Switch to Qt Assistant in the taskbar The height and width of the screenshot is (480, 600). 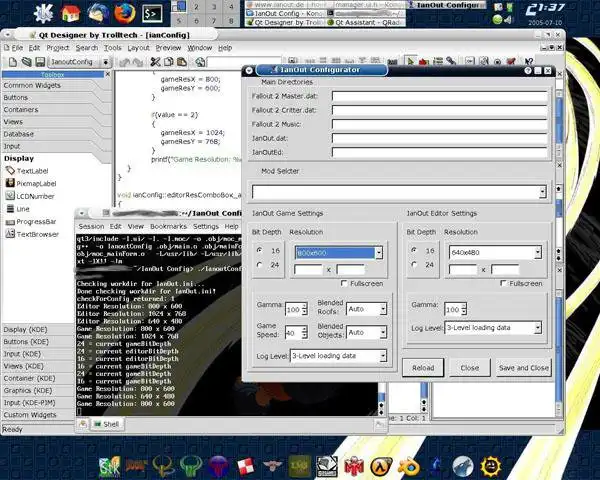coord(366,23)
